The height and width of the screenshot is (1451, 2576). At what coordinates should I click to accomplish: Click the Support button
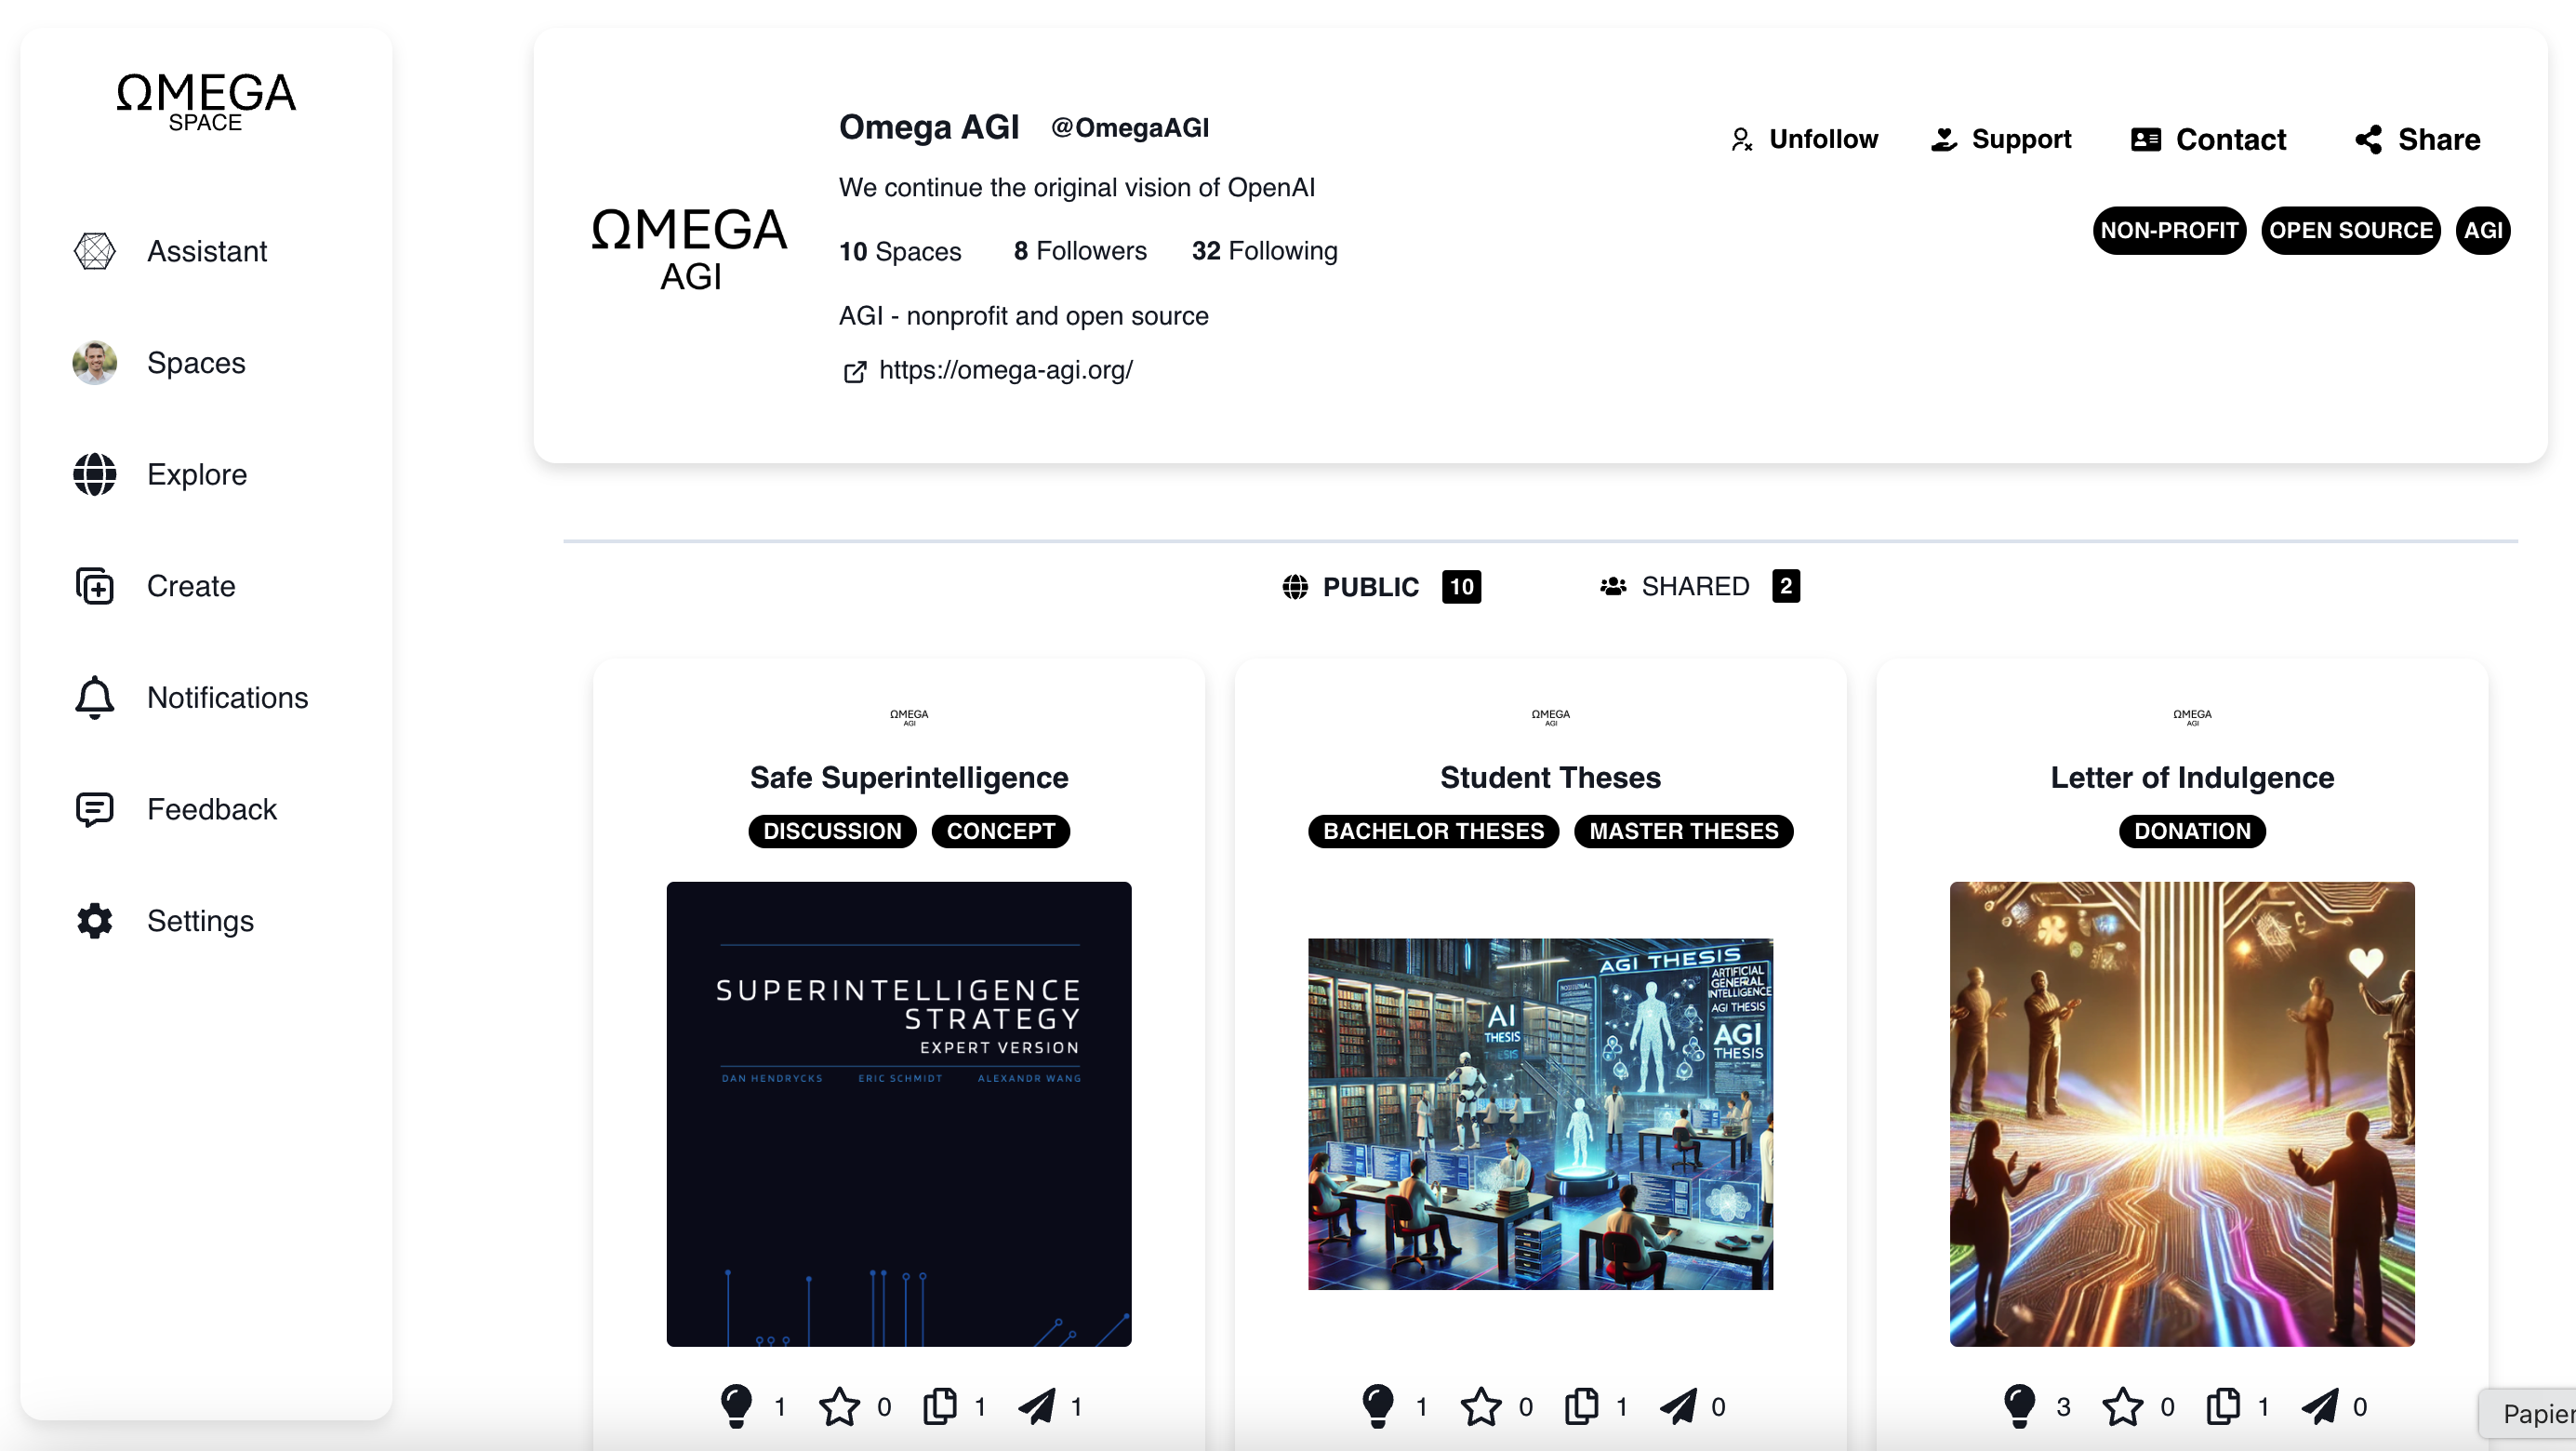[x=2001, y=139]
